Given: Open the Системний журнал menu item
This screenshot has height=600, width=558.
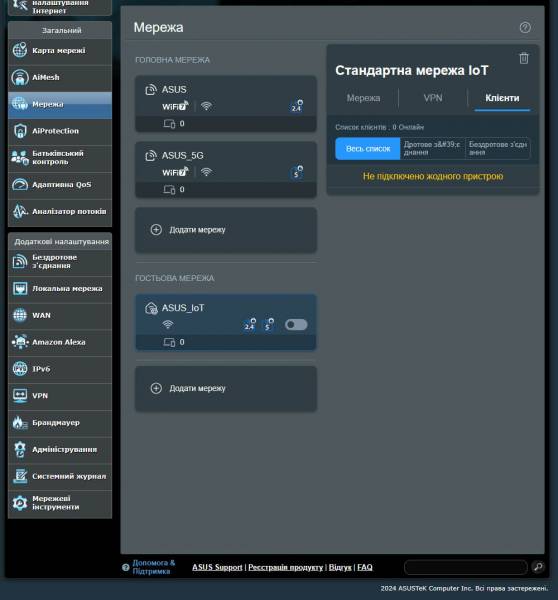Looking at the screenshot, I should pos(60,476).
